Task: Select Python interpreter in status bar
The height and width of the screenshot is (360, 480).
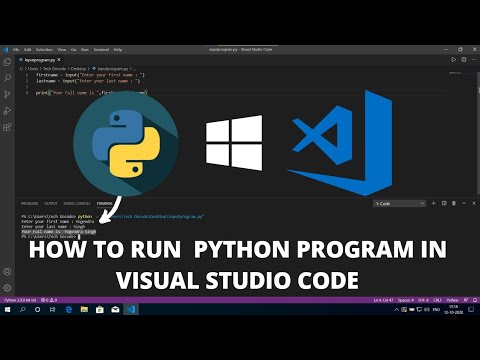Action: [20, 300]
